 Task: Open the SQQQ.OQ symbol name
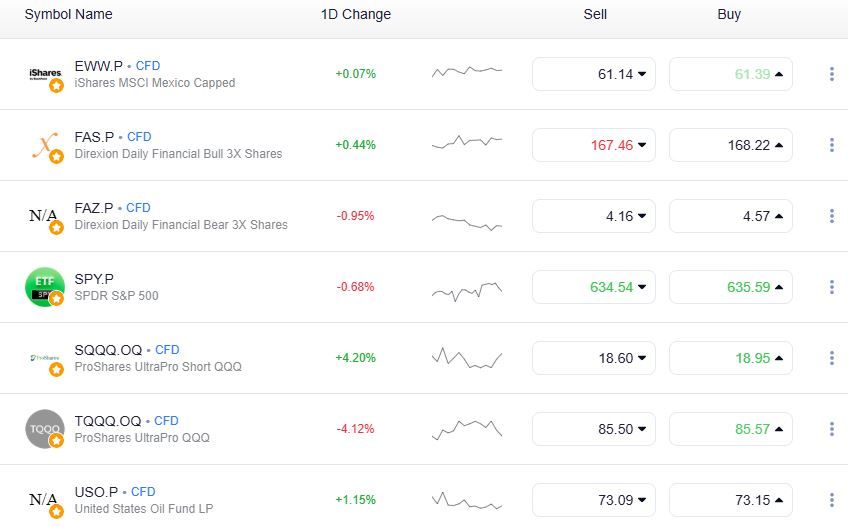tap(108, 350)
